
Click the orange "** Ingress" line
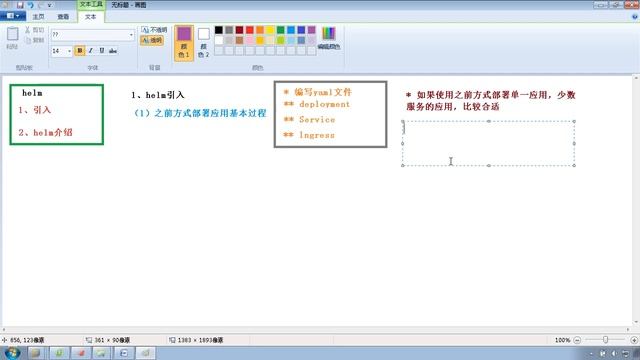point(309,135)
